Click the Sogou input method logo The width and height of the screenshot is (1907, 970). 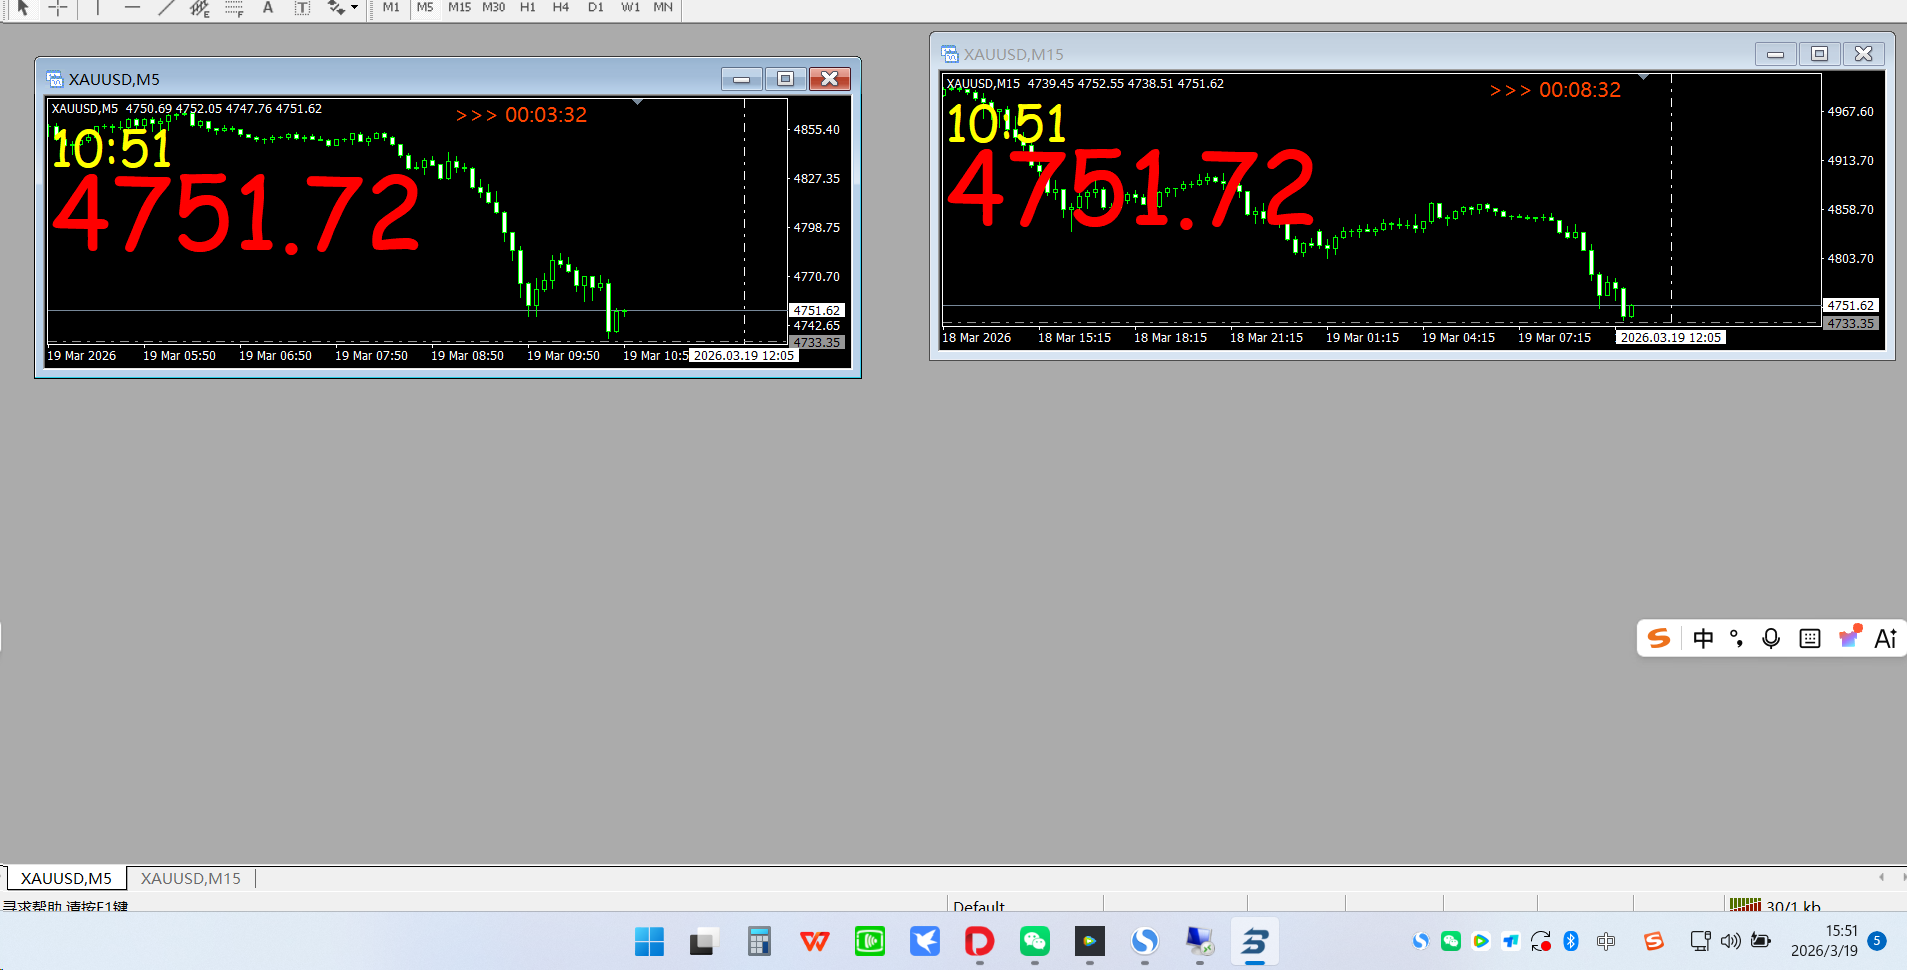[x=1659, y=638]
